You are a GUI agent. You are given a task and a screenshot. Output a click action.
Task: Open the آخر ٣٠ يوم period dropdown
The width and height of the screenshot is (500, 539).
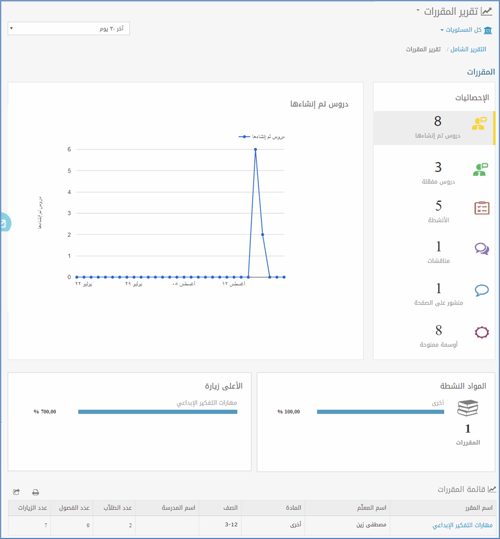(69, 29)
